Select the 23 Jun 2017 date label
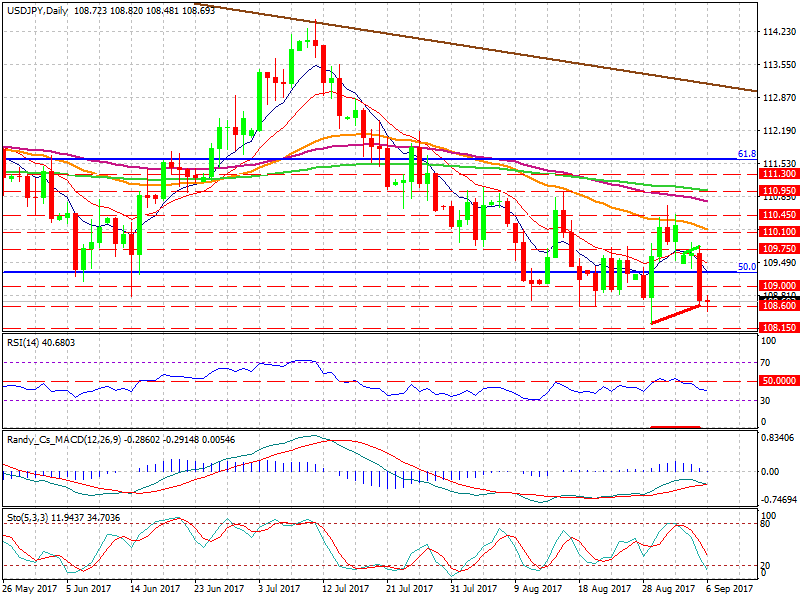Image resolution: width=800 pixels, height=600 pixels. point(219,589)
